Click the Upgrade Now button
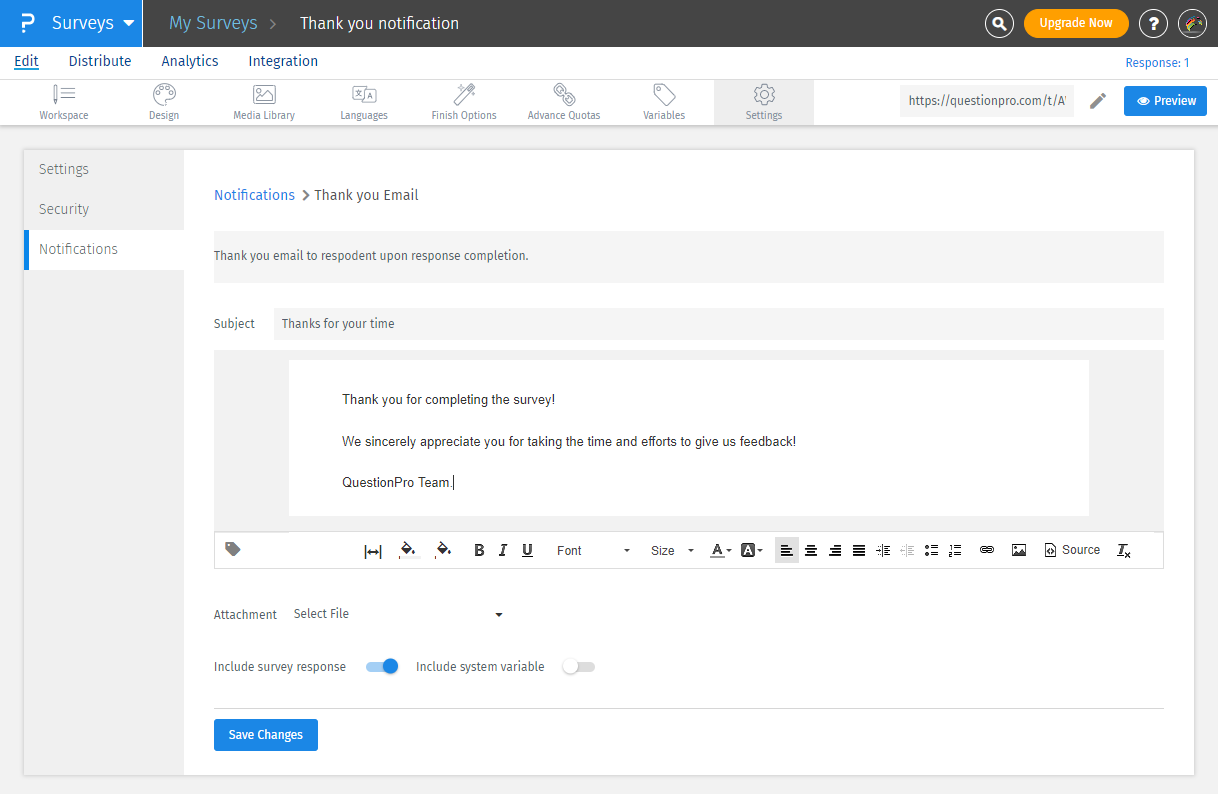This screenshot has width=1218, height=794. coord(1076,23)
